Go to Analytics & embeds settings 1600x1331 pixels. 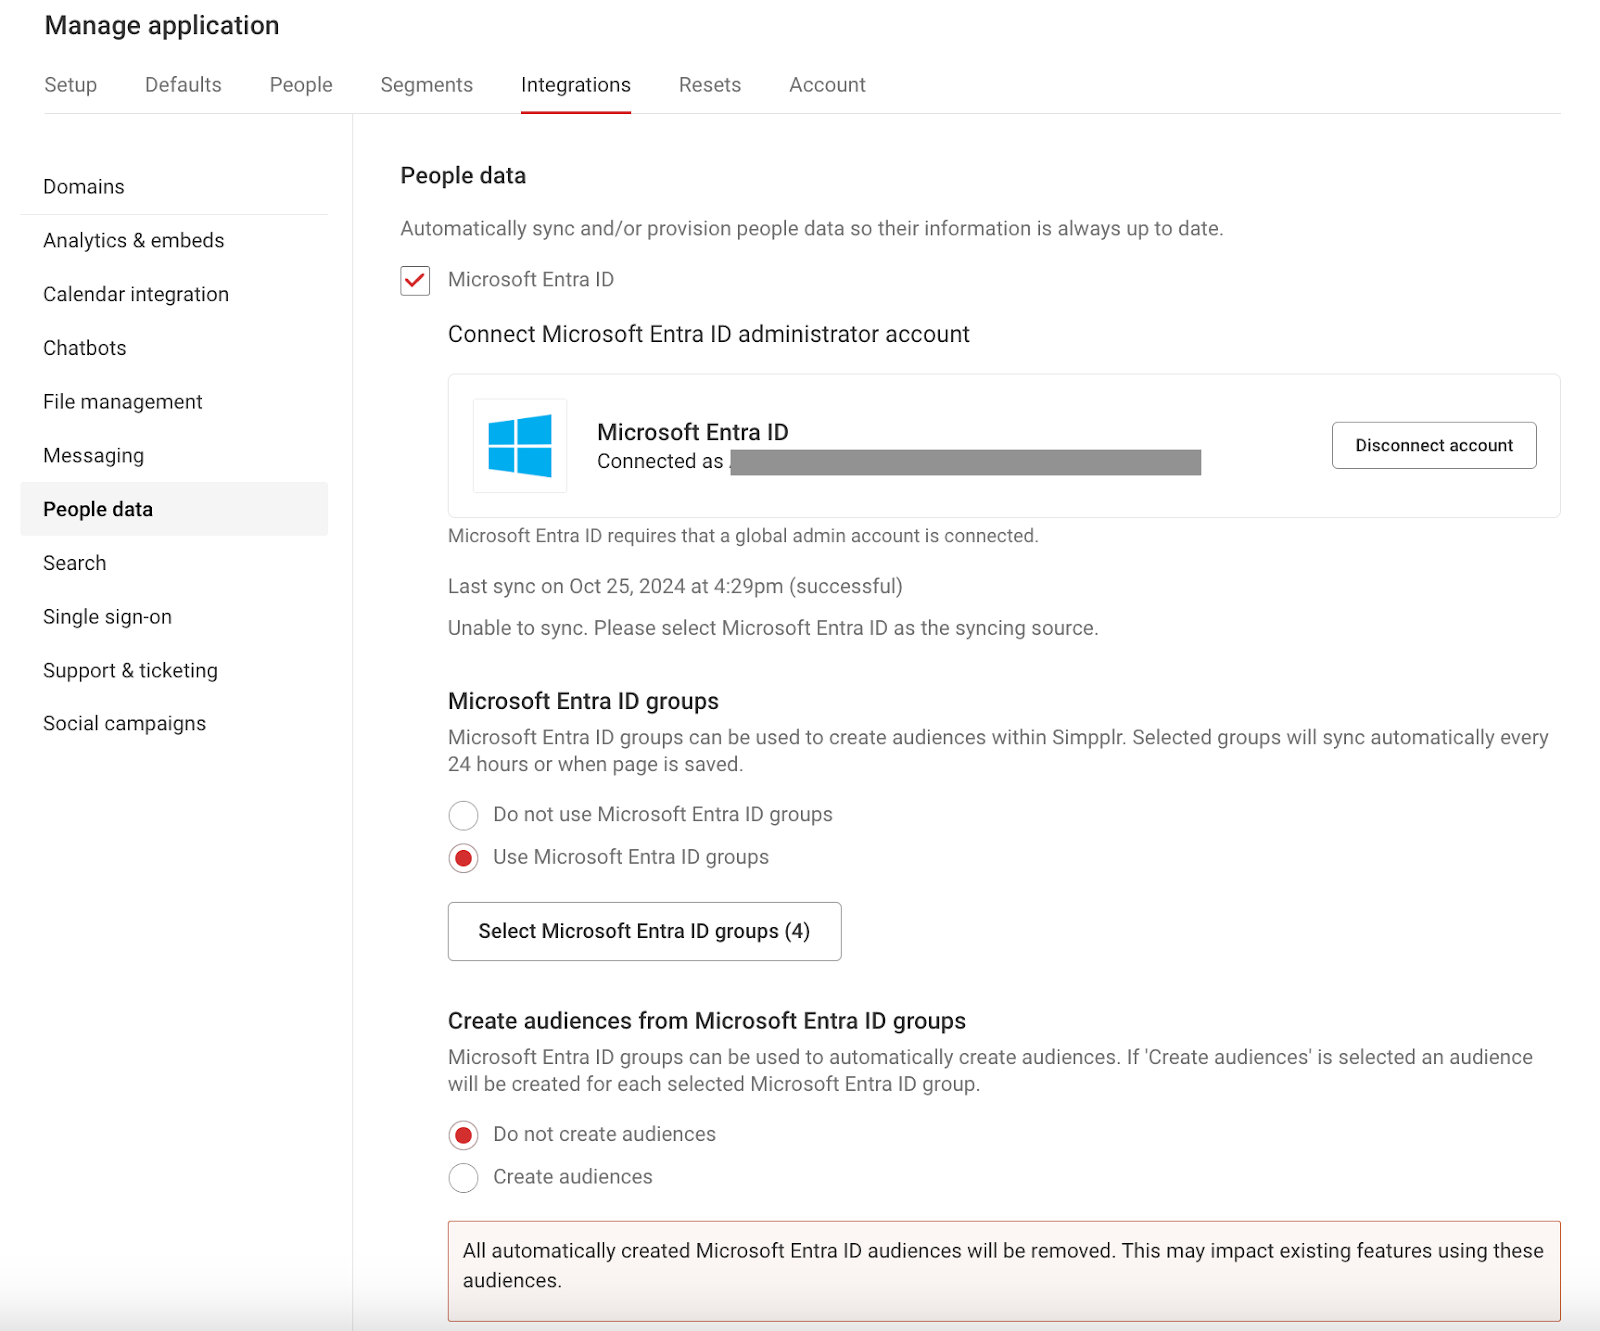point(174,241)
